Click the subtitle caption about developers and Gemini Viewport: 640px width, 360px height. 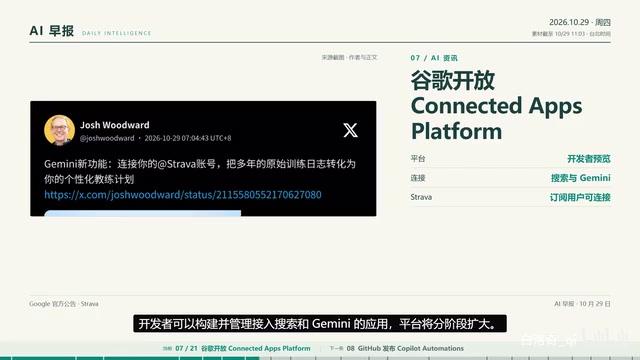click(x=320, y=324)
